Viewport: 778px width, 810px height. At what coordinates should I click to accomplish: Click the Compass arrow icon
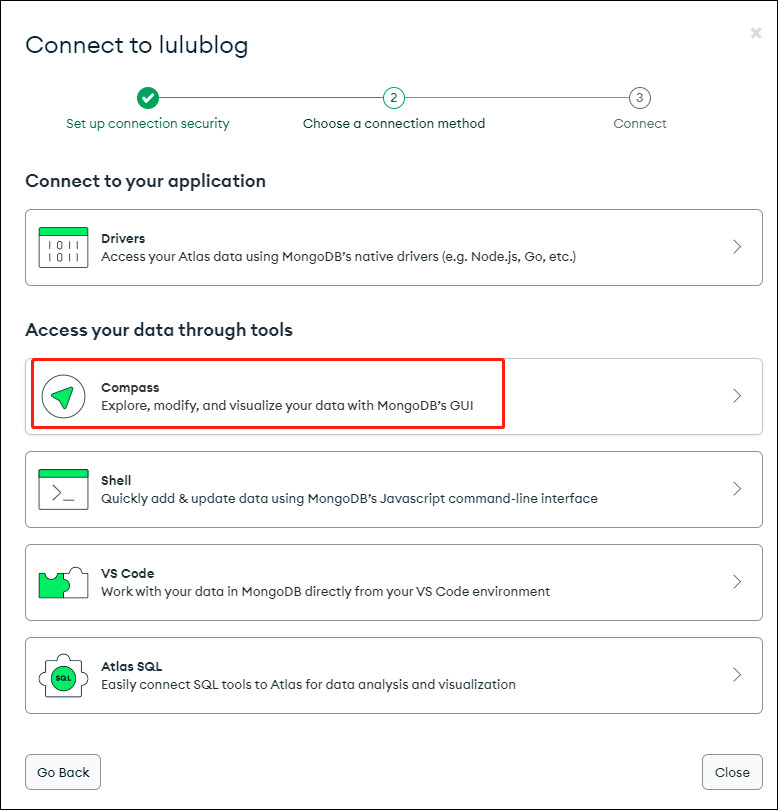click(x=63, y=396)
